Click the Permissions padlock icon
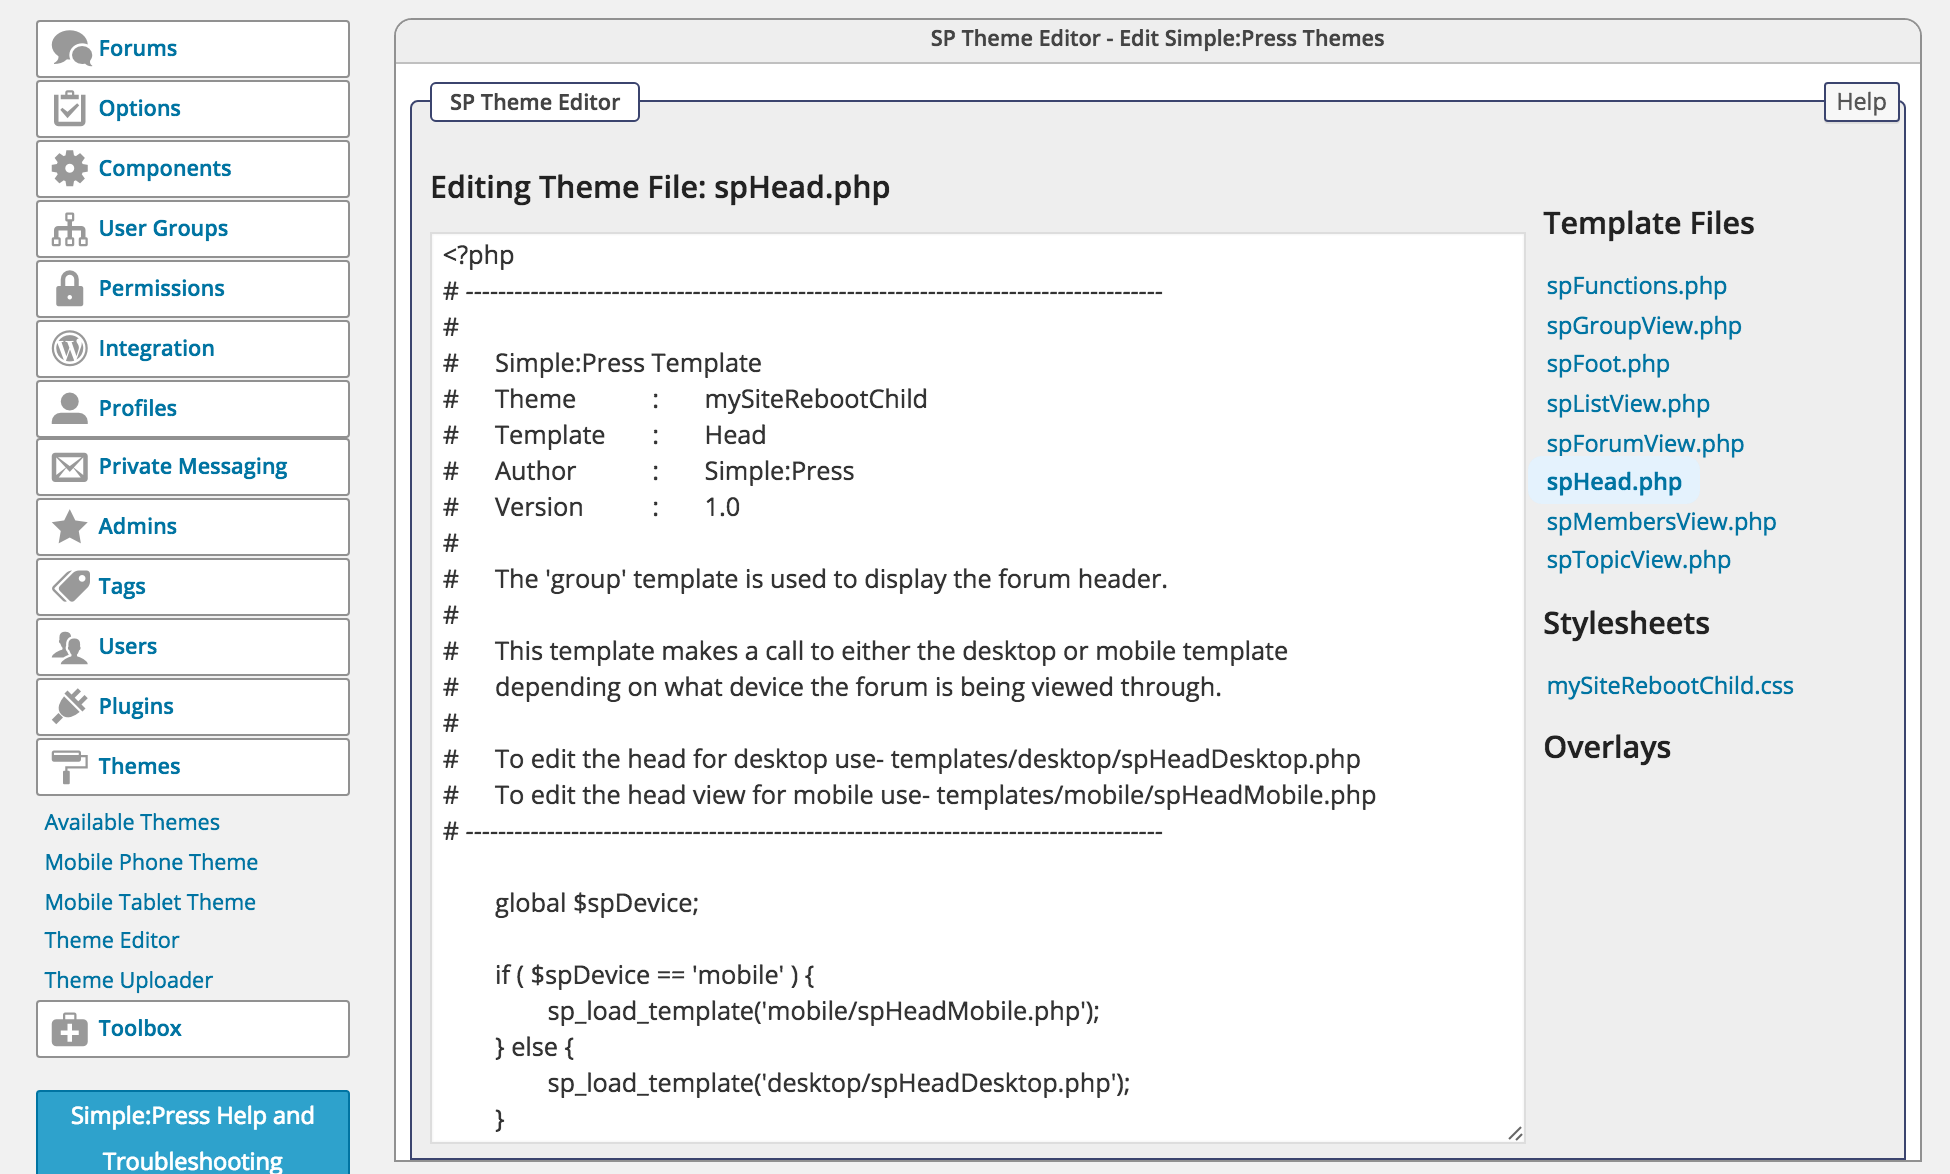 pyautogui.click(x=70, y=288)
